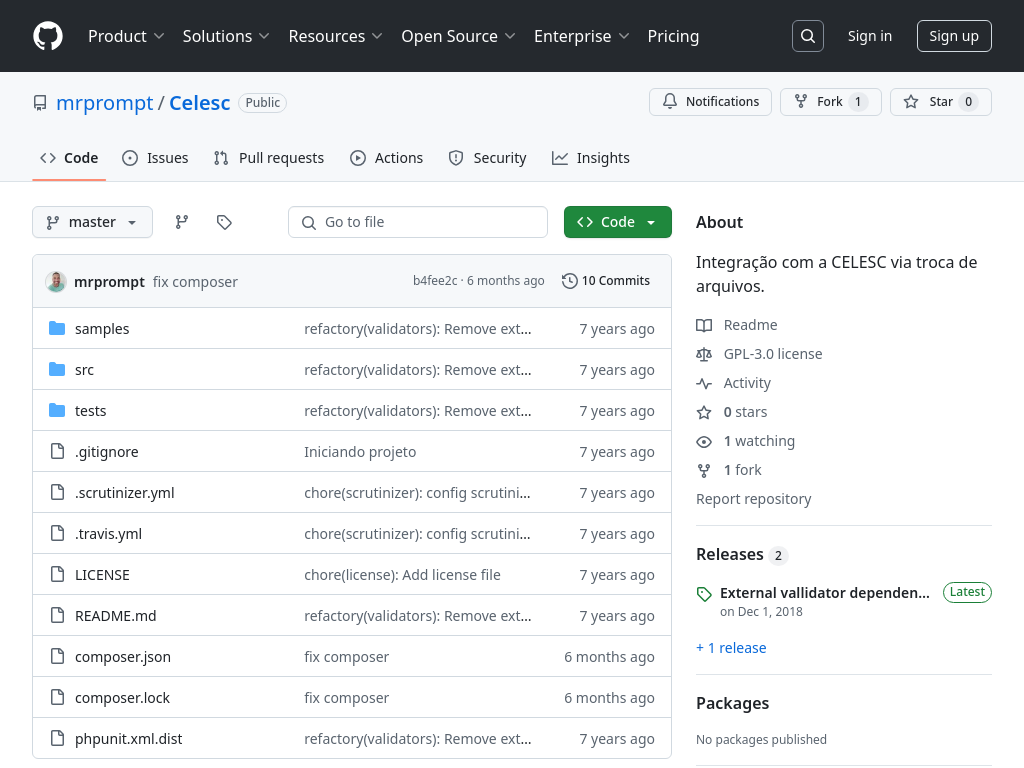The image size is (1024, 768).
Task: Click the composer.json file icon
Action: (57, 656)
